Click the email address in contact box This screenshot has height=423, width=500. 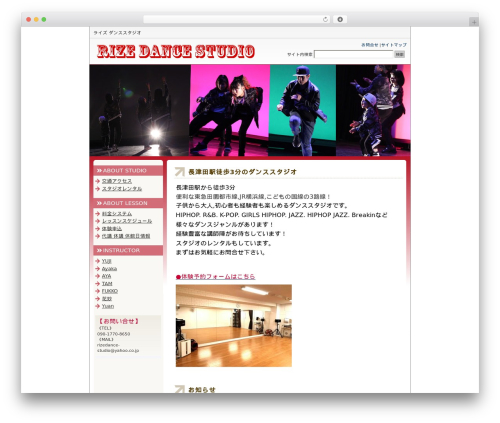tap(118, 348)
